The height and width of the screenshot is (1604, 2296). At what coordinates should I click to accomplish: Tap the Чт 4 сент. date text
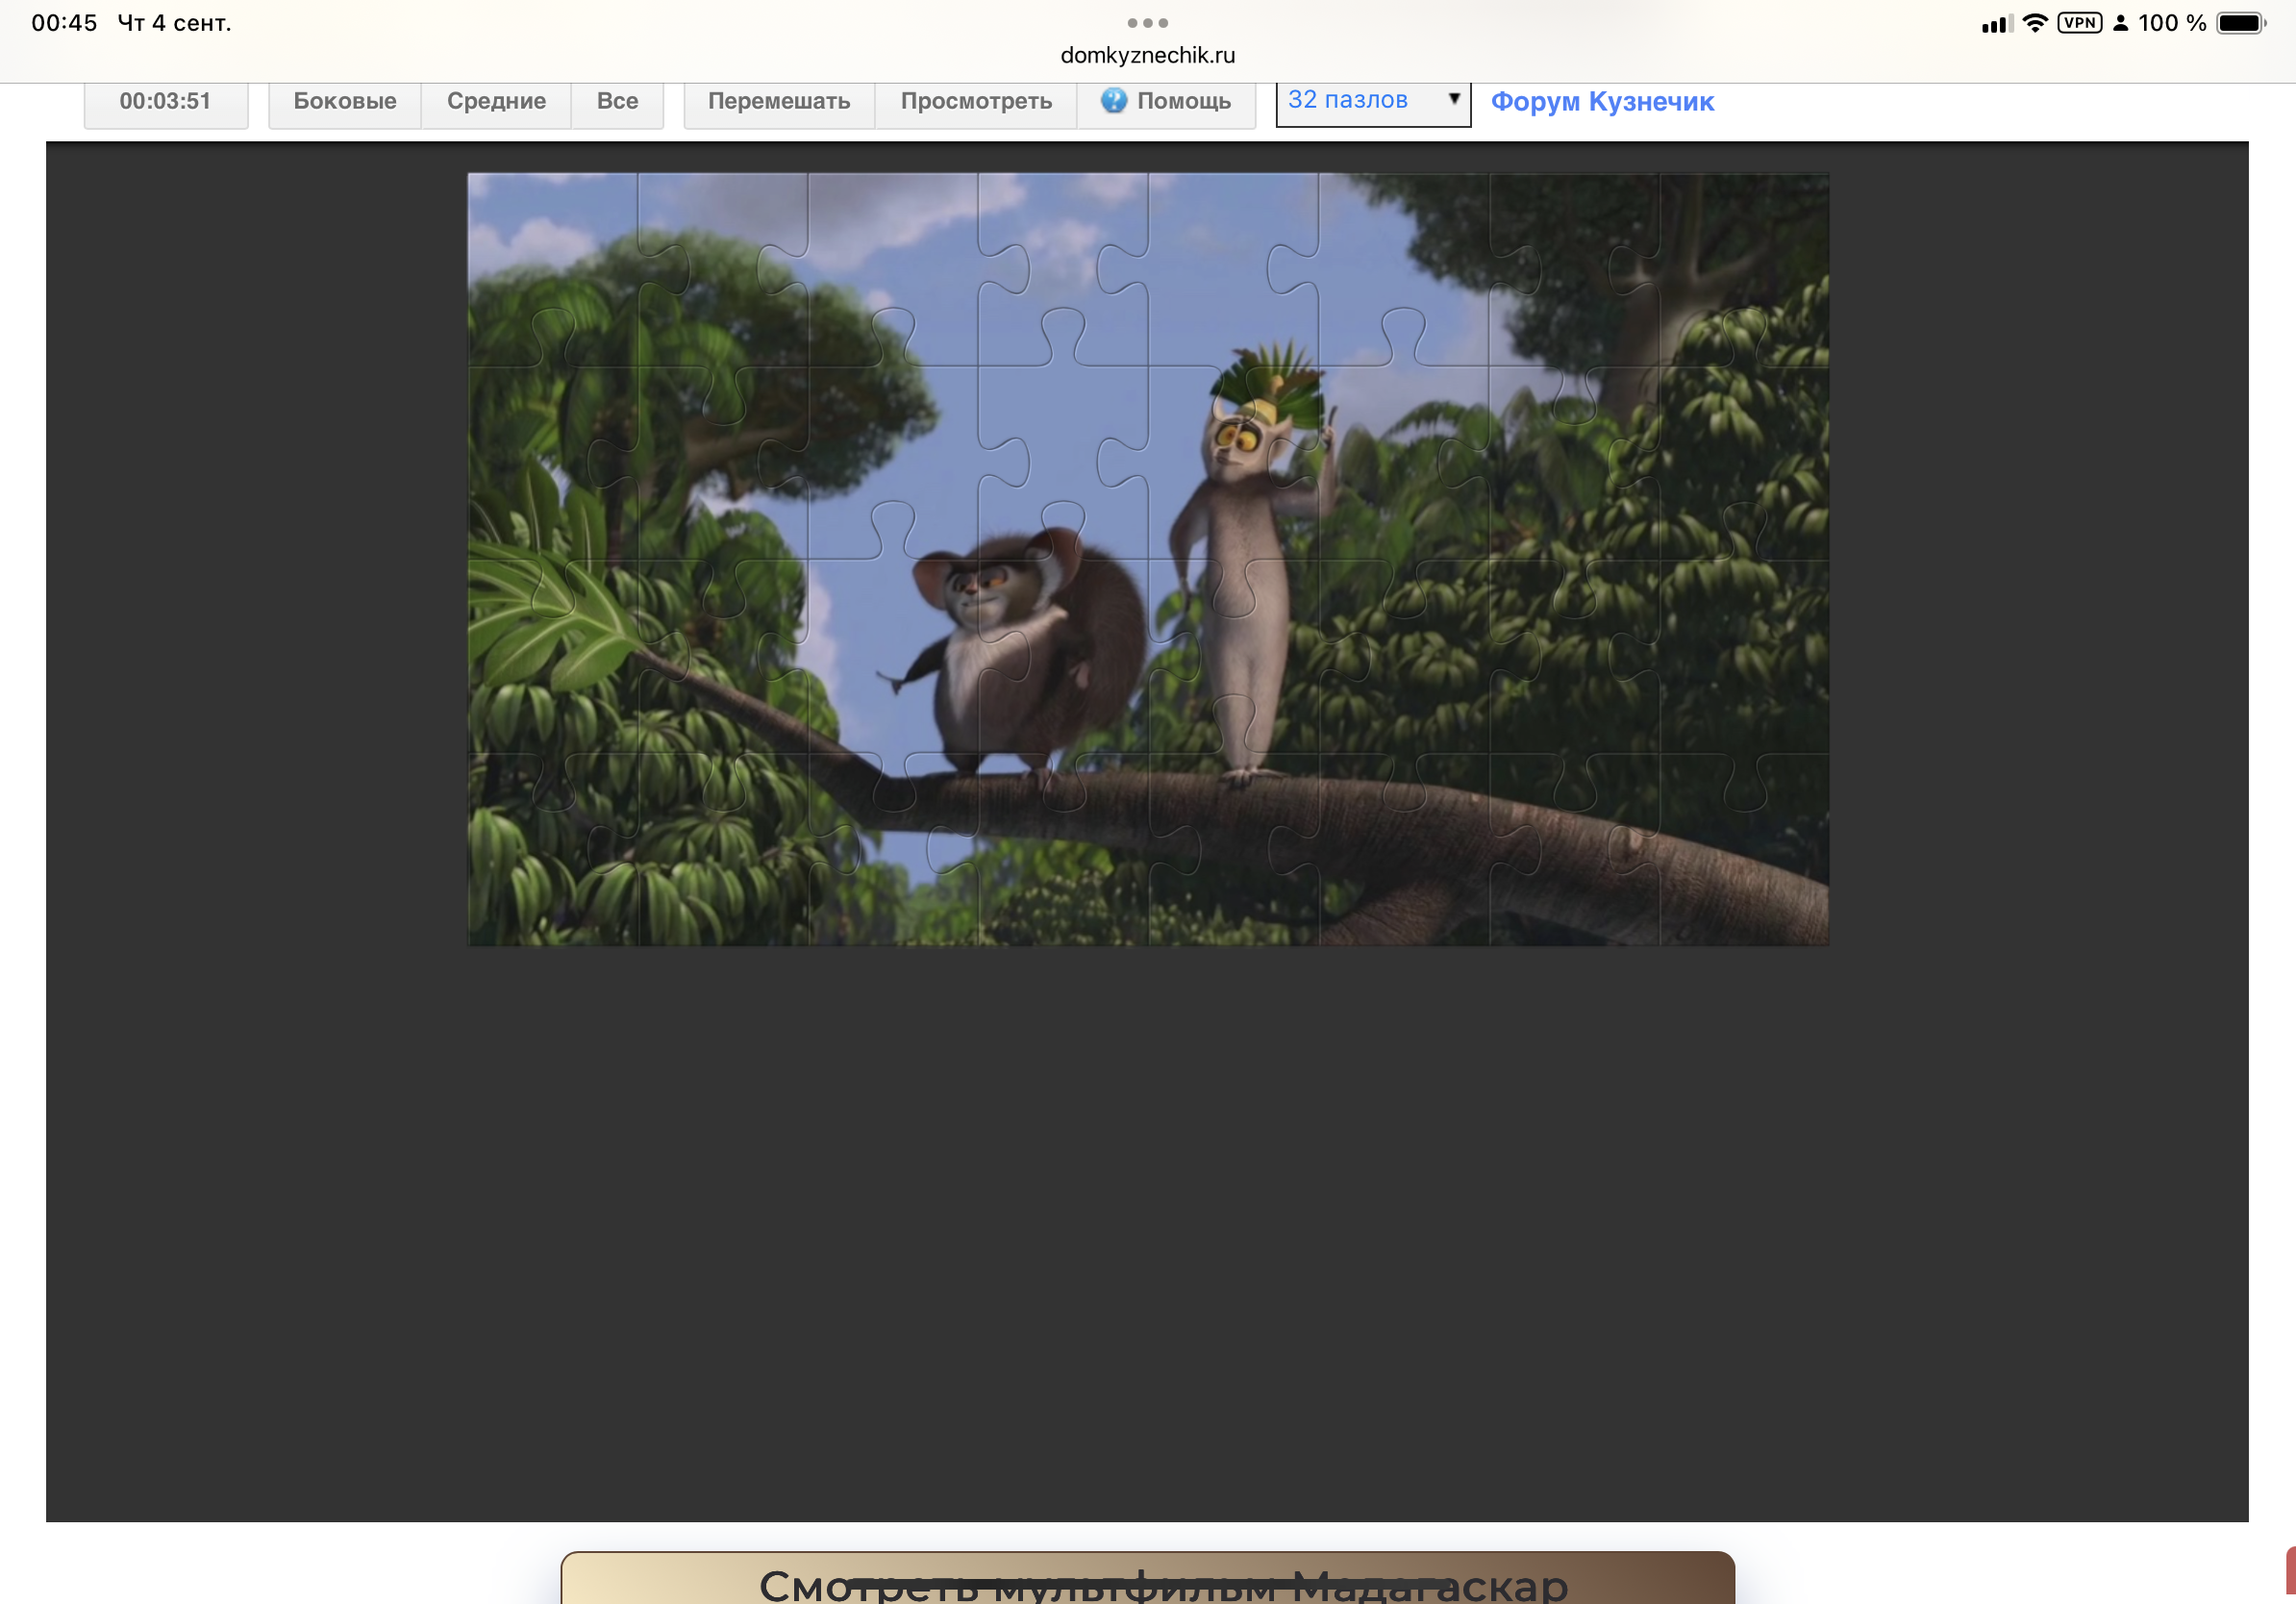coord(175,23)
